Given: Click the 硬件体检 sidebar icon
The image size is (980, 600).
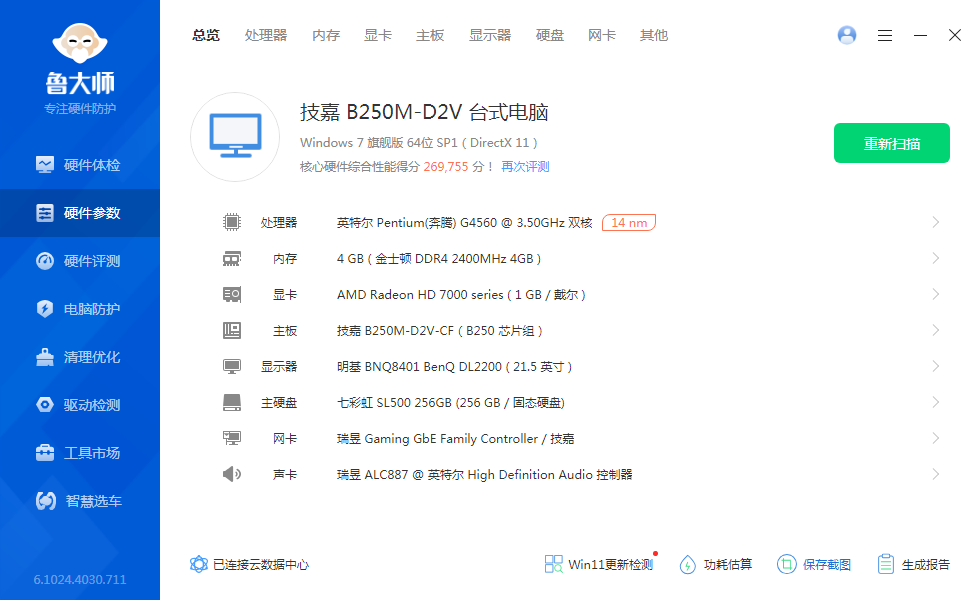Looking at the screenshot, I should click(45, 165).
